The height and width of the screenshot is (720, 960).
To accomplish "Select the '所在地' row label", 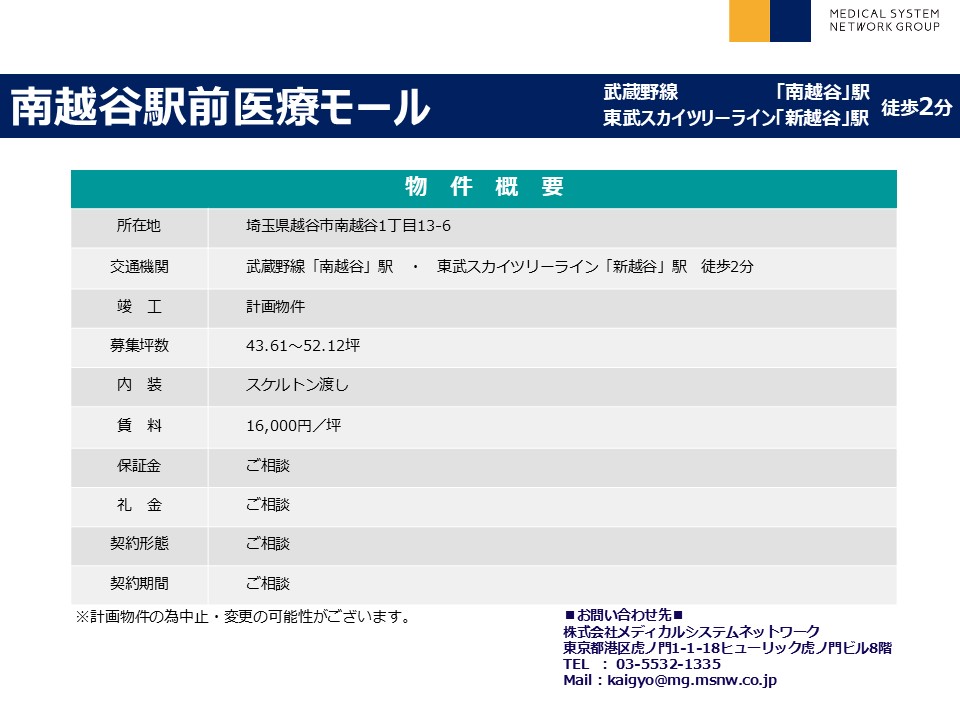I will click(139, 226).
